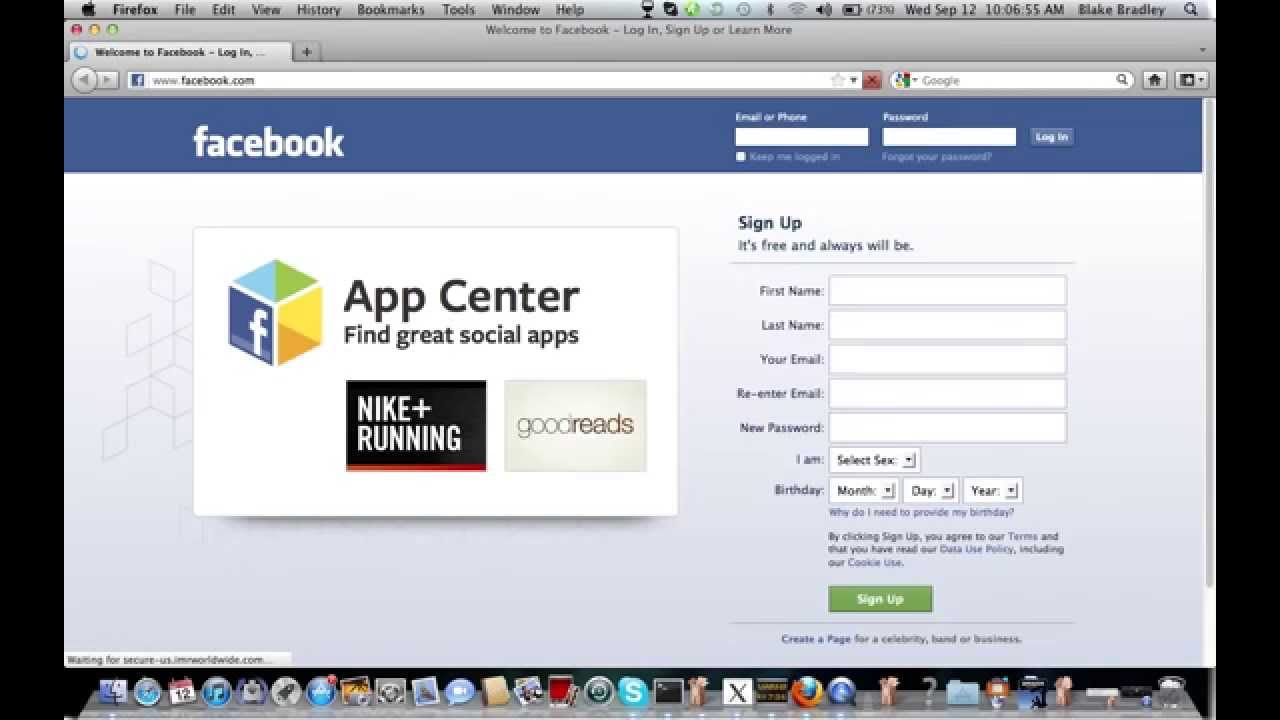Click the First Name field
The width and height of the screenshot is (1280, 720).
(x=947, y=291)
